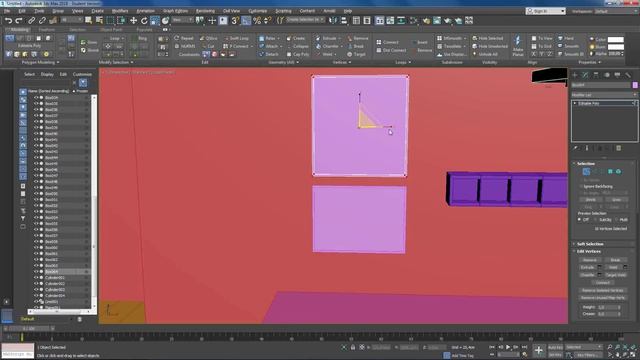Image resolution: width=640 pixels, height=360 pixels.
Task: Click the Zoom navigation icon
Action: pyautogui.click(x=609, y=347)
